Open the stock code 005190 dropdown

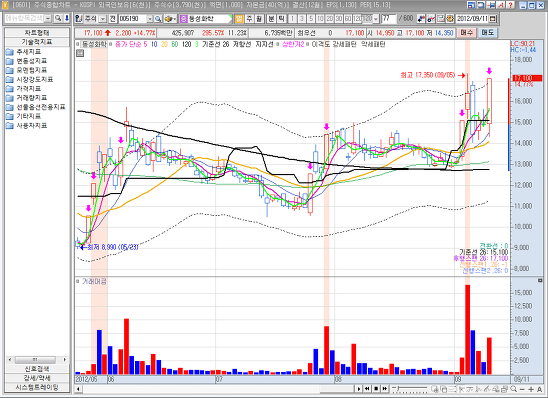(150, 19)
